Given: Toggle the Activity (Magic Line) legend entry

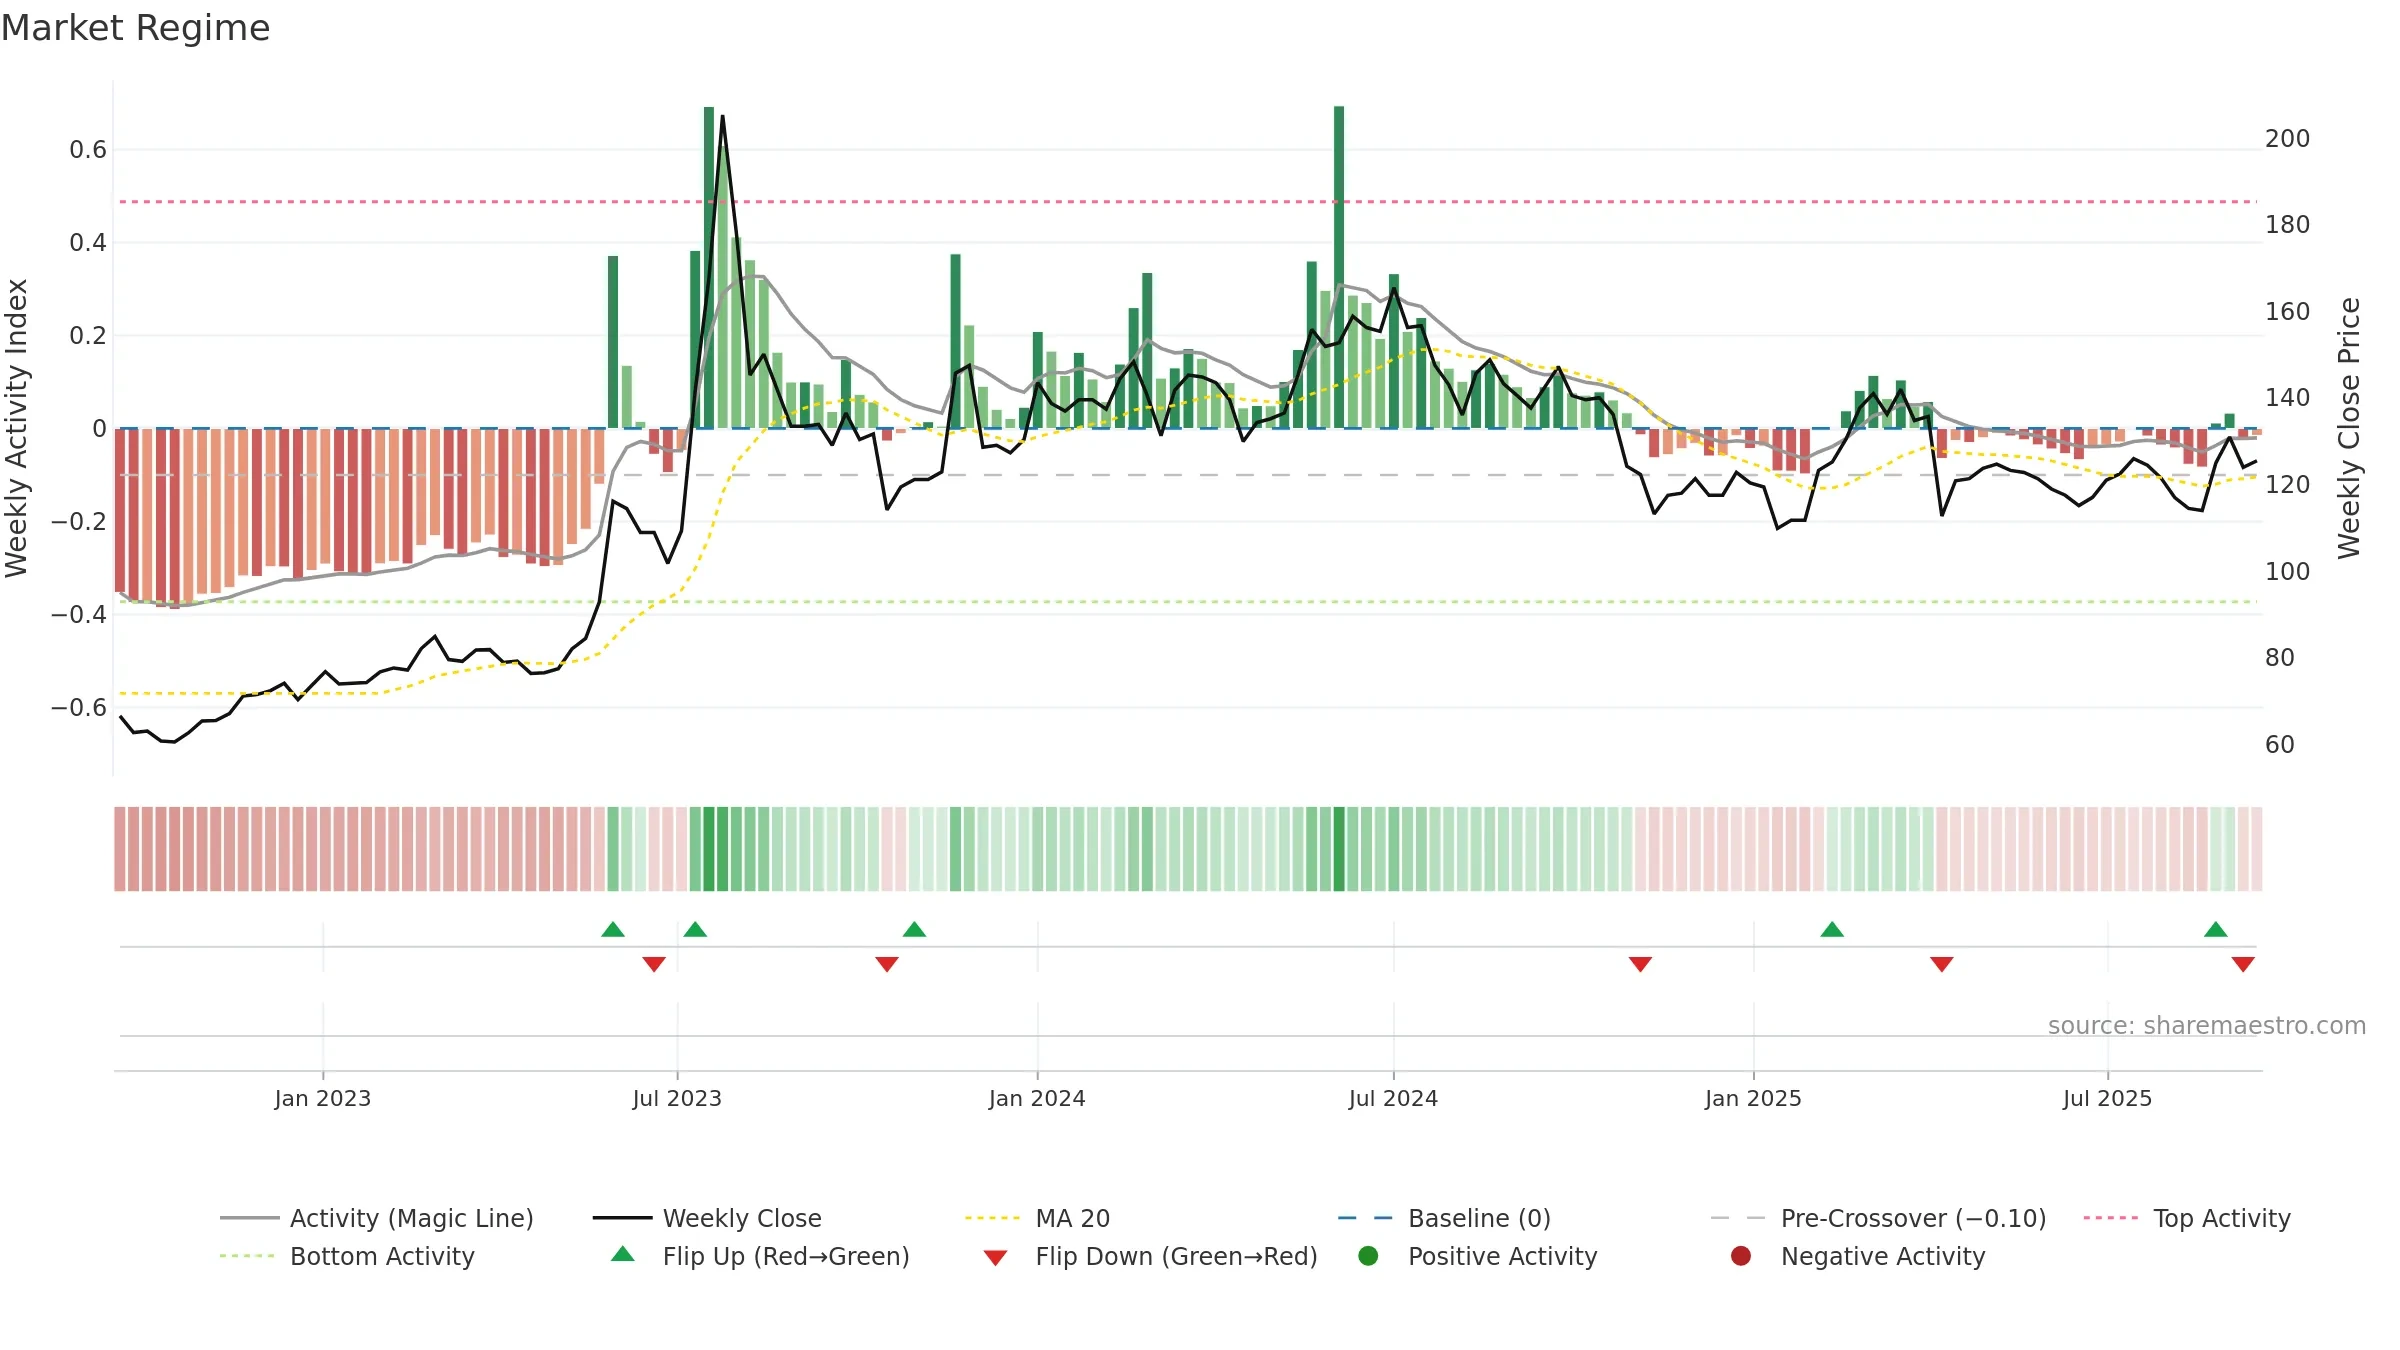Looking at the screenshot, I should 377,1218.
